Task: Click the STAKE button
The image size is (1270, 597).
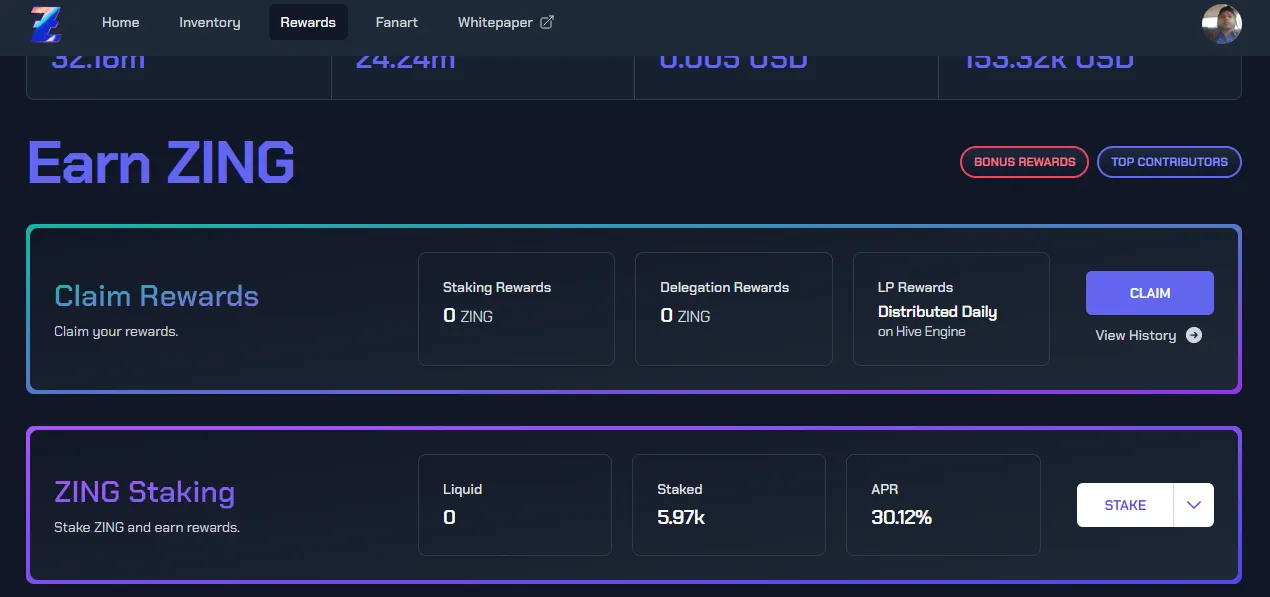Action: tap(1125, 505)
